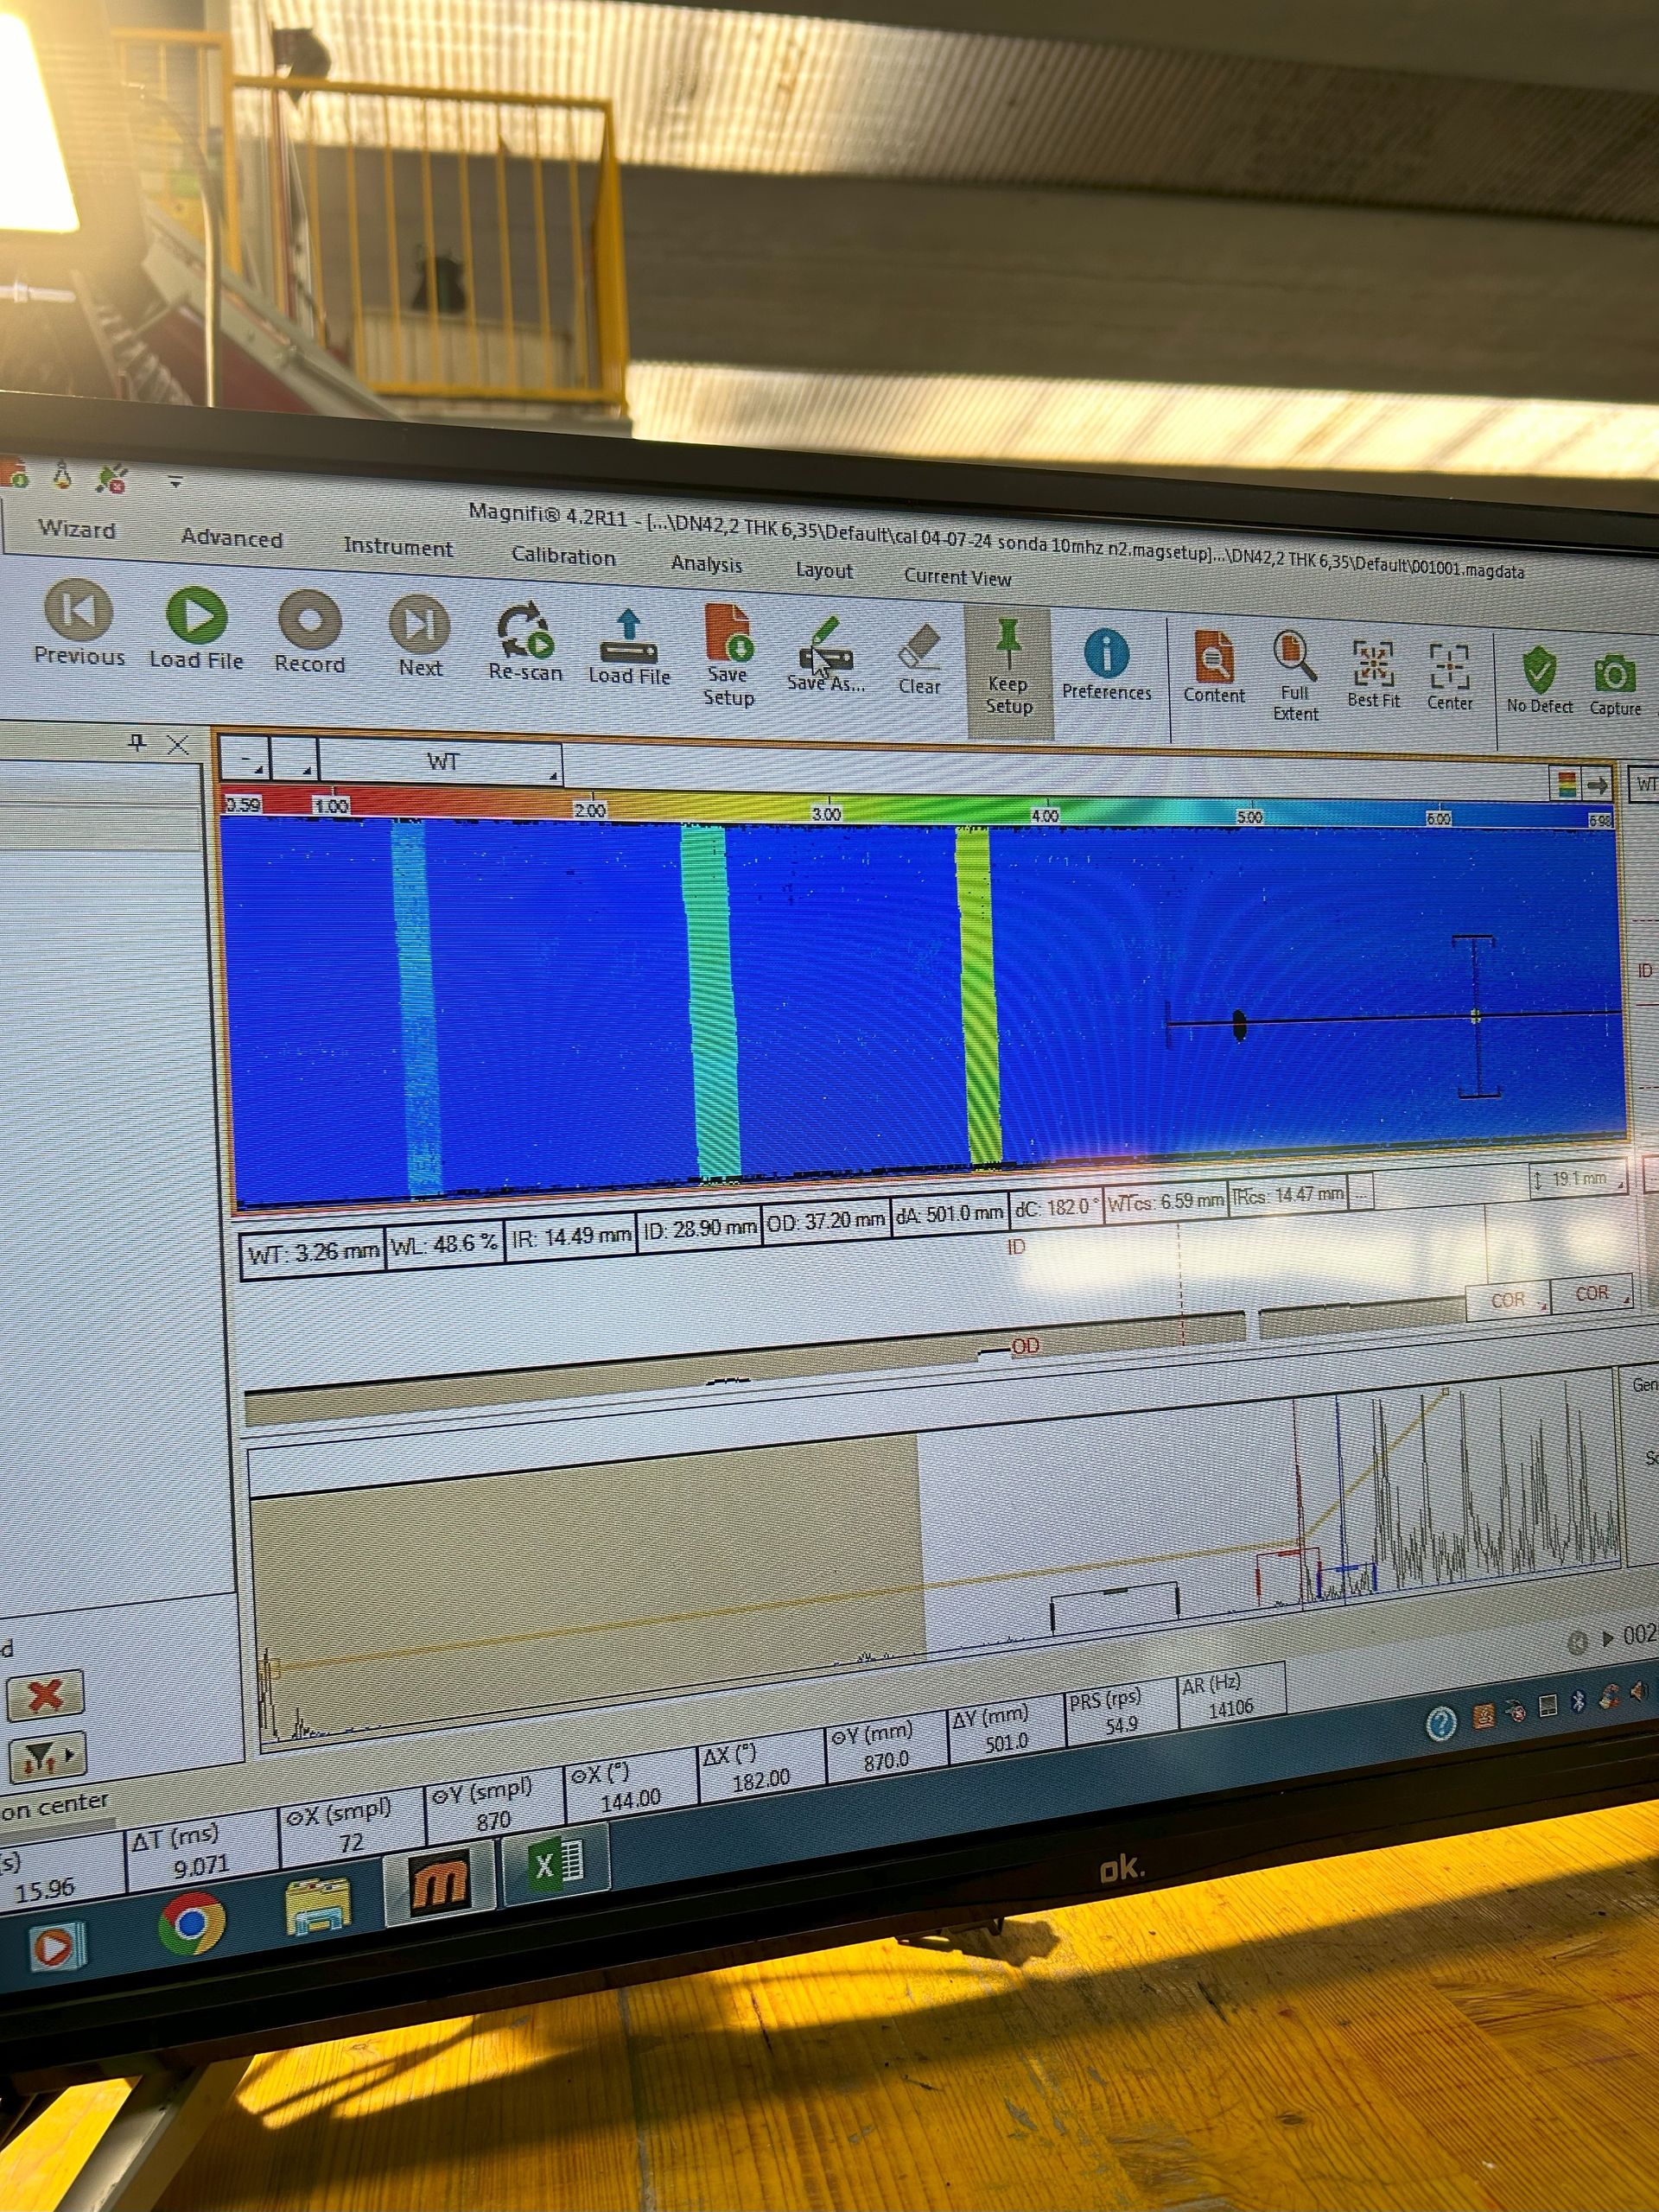Open the second small dropdown left of WT
This screenshot has height=2212, width=1659.
click(295, 759)
